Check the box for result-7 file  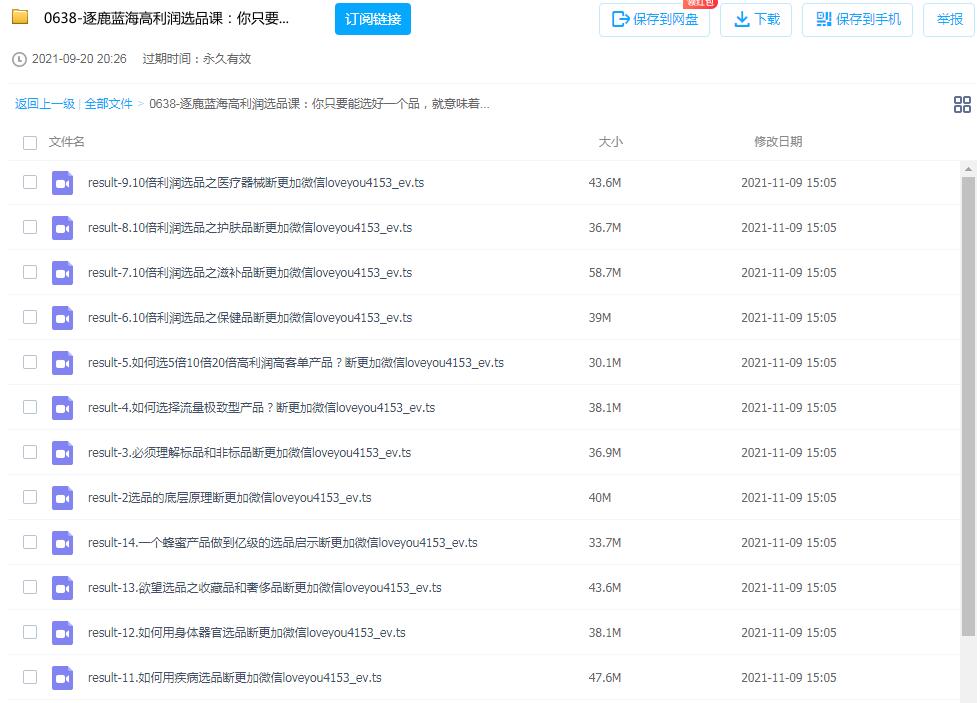(x=30, y=272)
